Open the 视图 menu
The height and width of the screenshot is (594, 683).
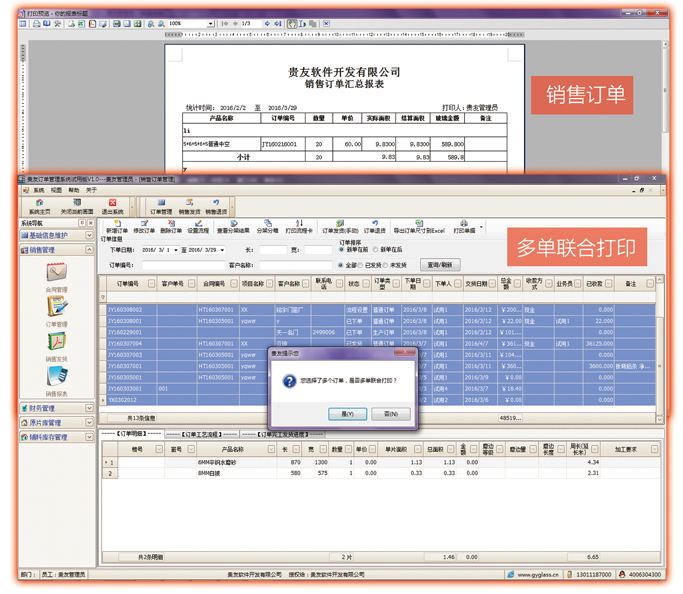55,190
